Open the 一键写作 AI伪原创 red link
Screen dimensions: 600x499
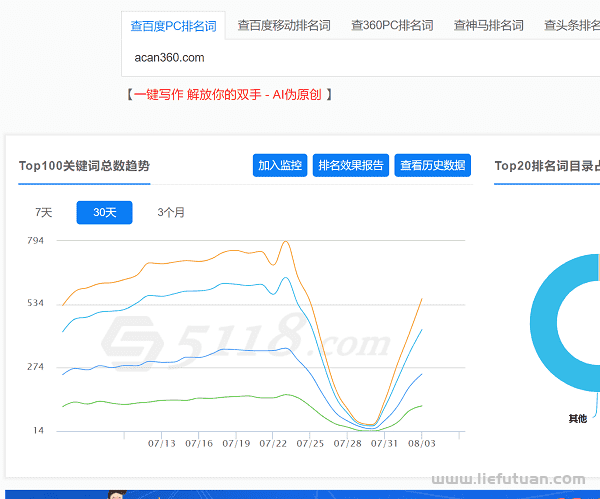click(x=228, y=94)
